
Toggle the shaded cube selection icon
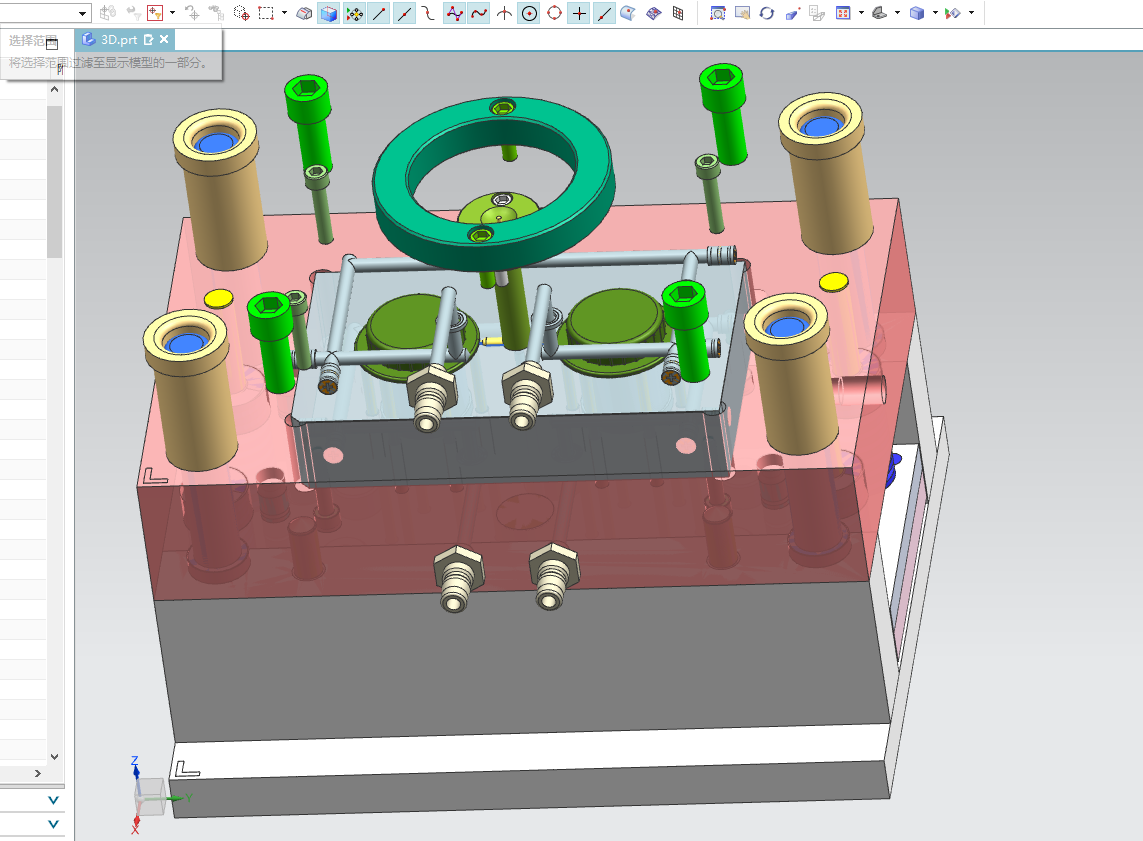(329, 13)
